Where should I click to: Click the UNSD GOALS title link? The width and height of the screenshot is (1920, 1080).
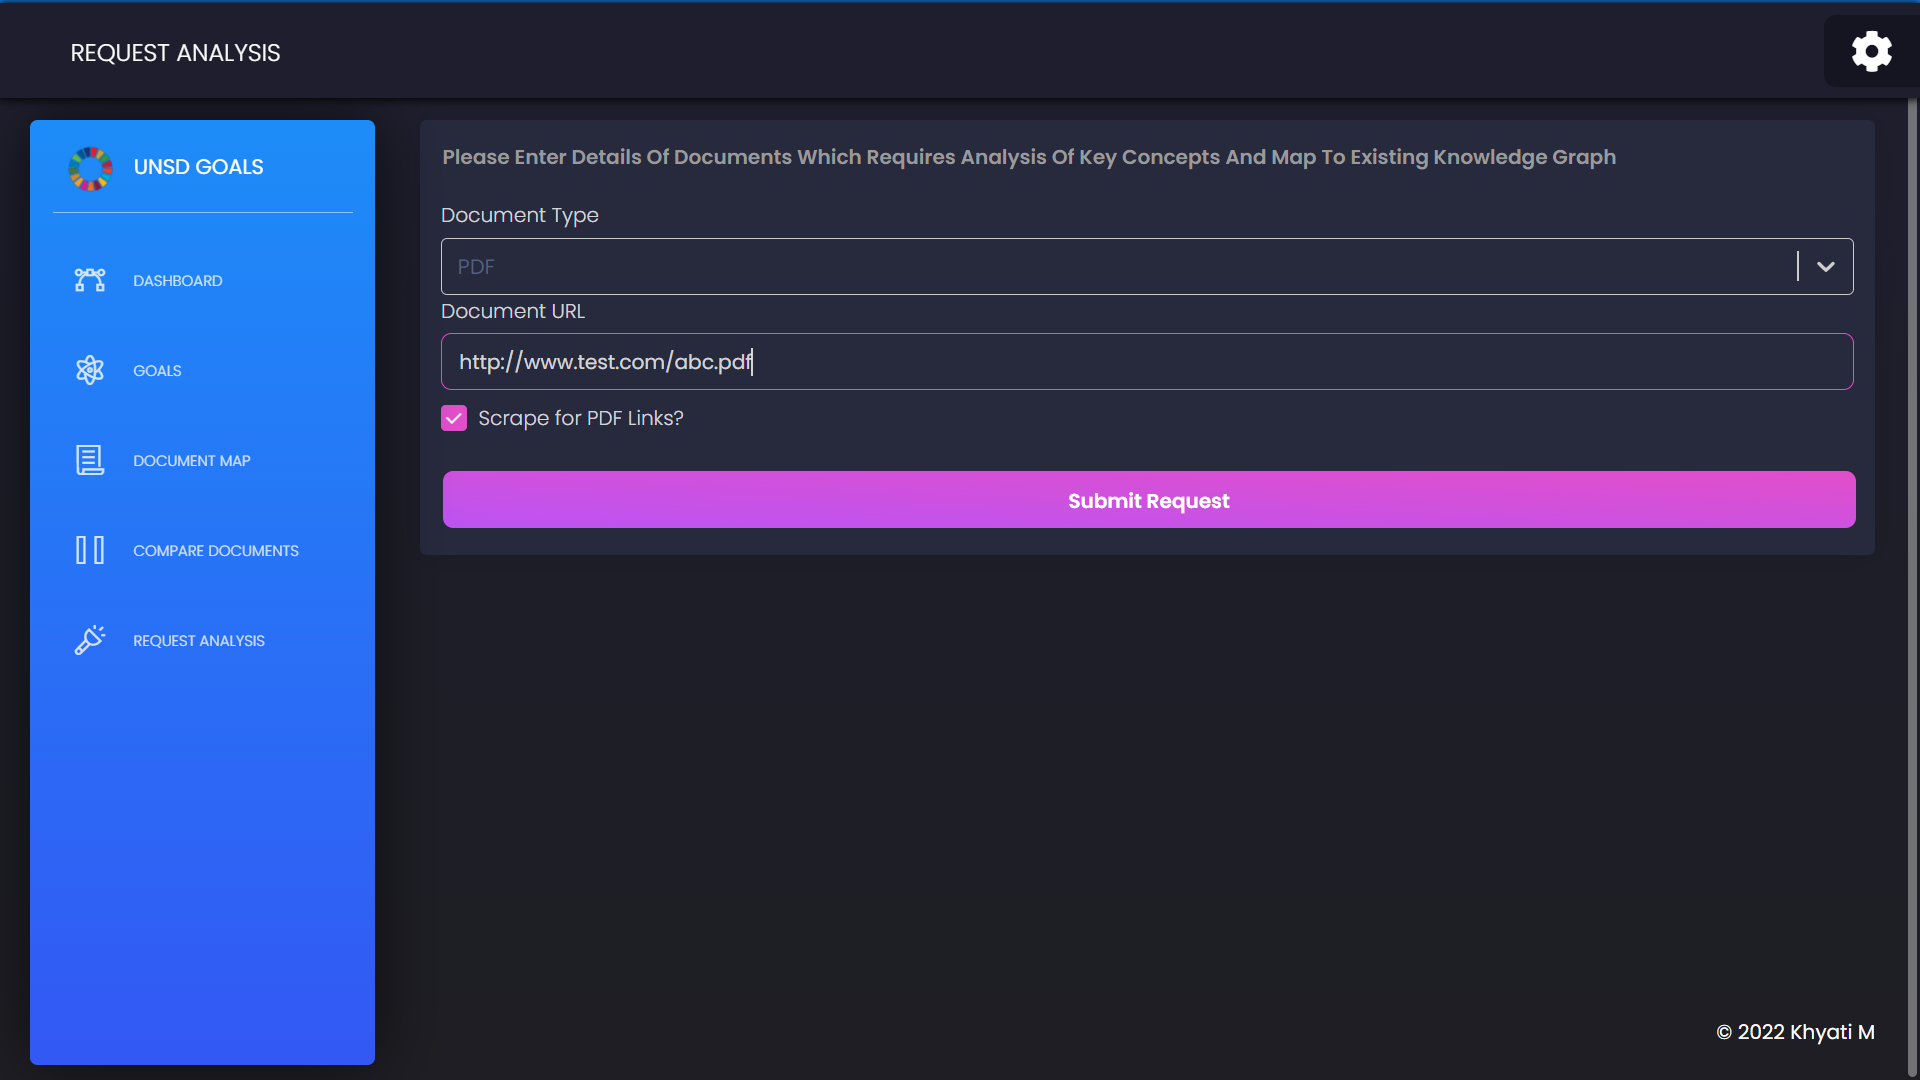tap(198, 167)
